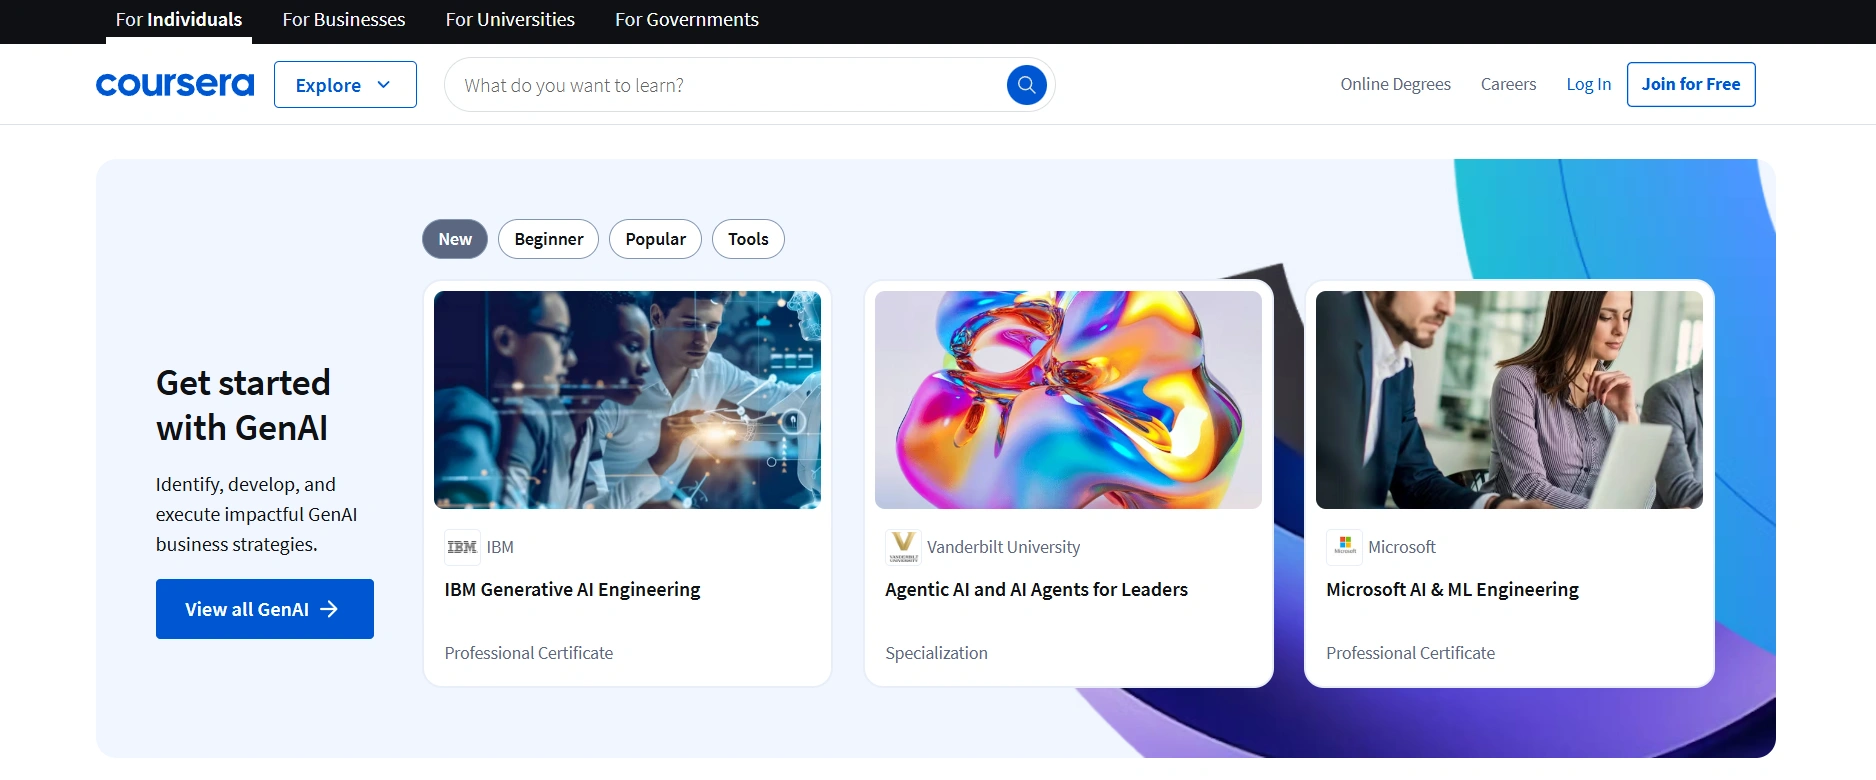Click the 'Vanderbilt University' provider text
The height and width of the screenshot is (780, 1876).
[1003, 547]
